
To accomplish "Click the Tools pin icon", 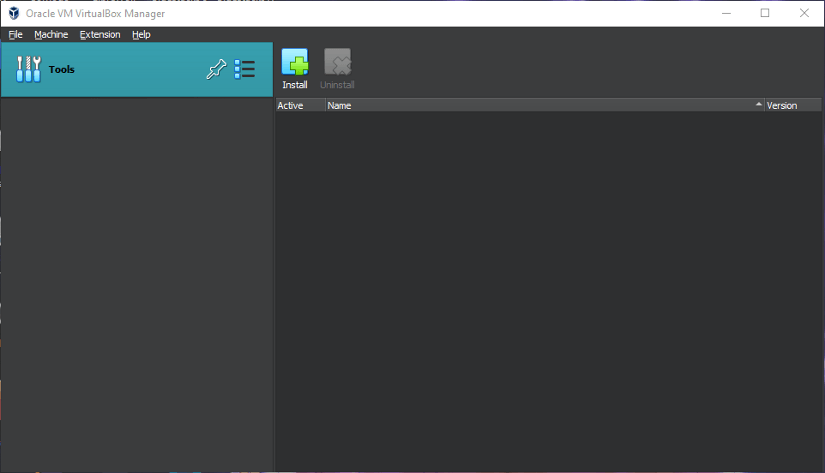I will click(x=216, y=69).
